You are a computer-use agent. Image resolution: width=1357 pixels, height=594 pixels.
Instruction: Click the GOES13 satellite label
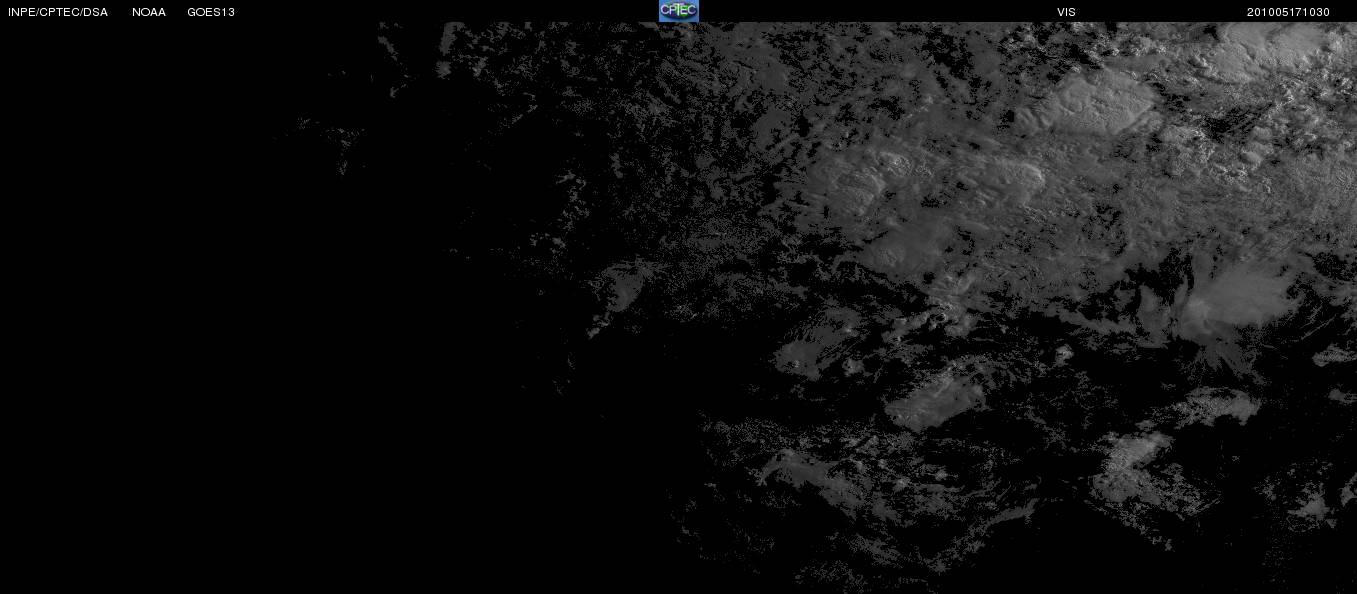click(x=211, y=12)
